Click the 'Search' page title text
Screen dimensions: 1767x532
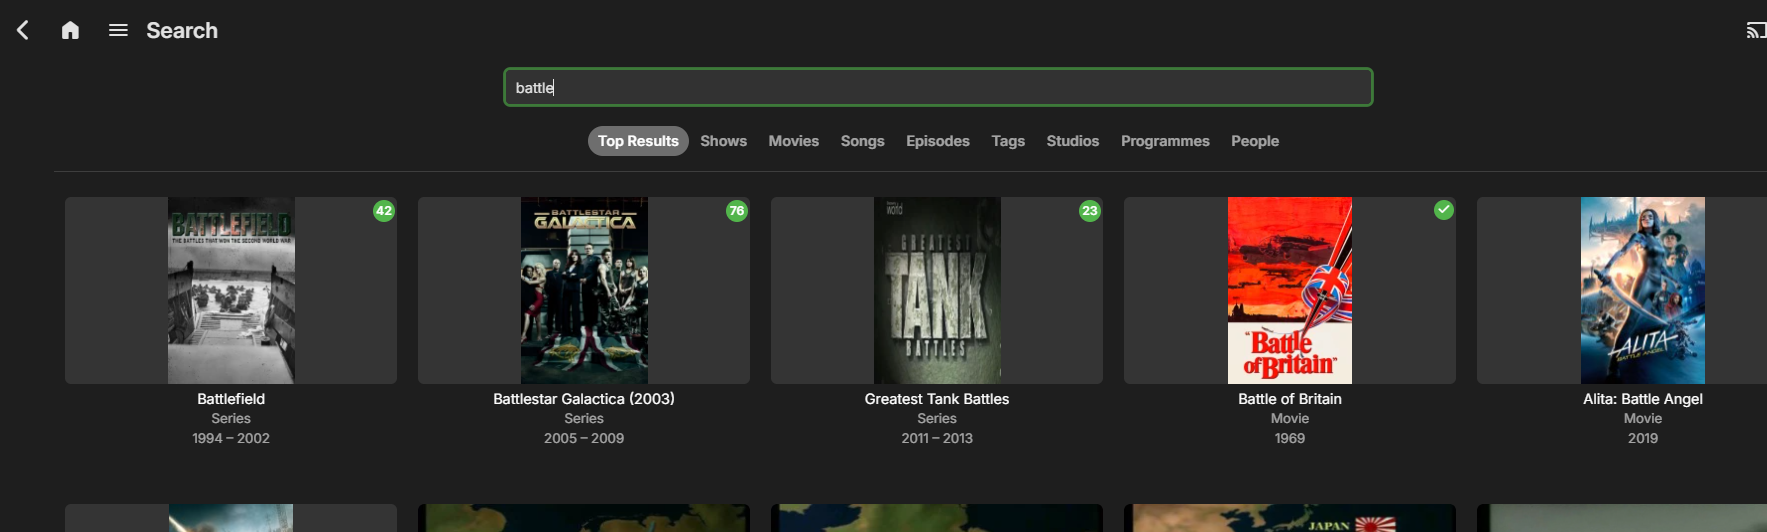point(182,30)
